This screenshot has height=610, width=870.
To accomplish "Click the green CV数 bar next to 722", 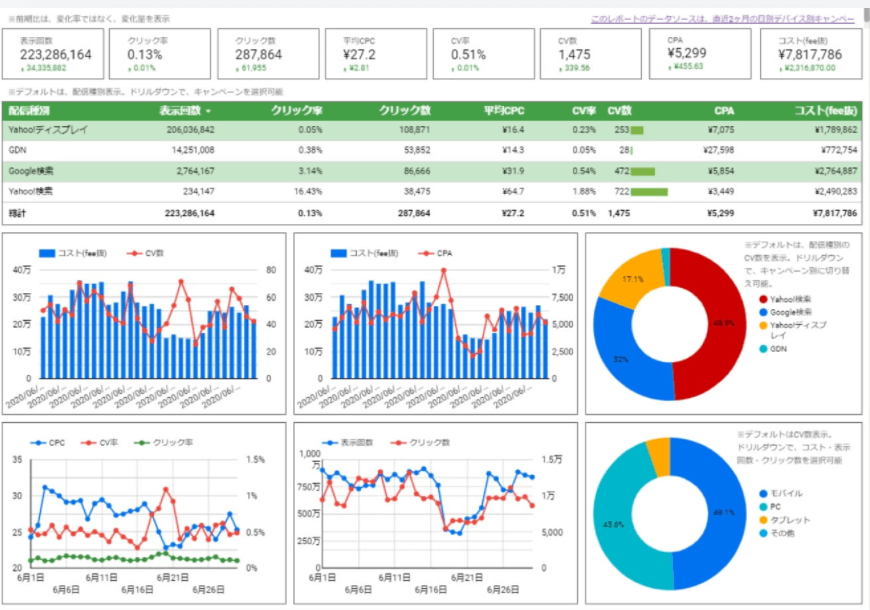I will click(649, 192).
